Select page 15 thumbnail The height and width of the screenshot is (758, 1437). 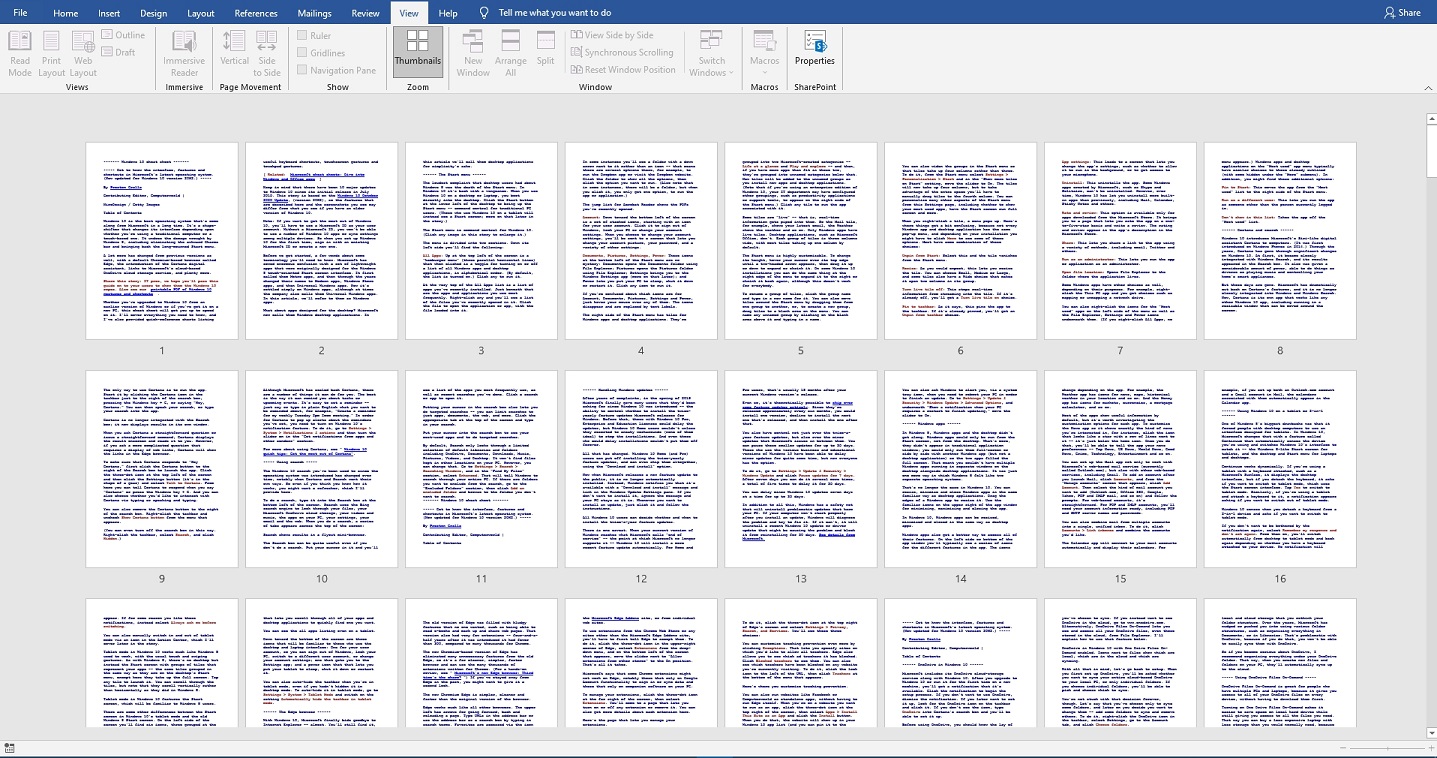pyautogui.click(x=1120, y=468)
